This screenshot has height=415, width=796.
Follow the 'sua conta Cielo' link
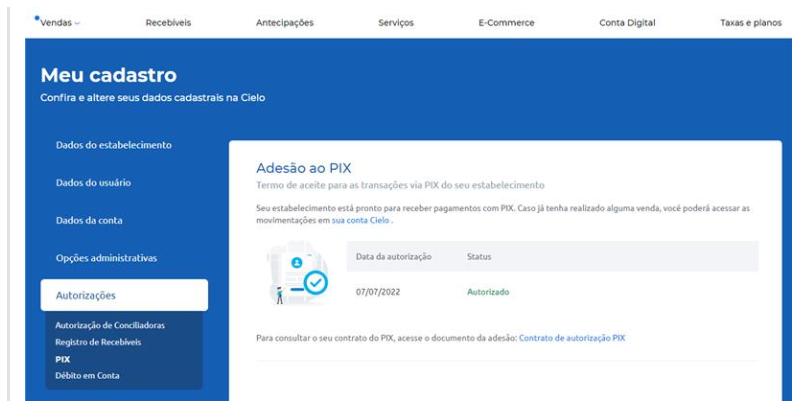(360, 220)
